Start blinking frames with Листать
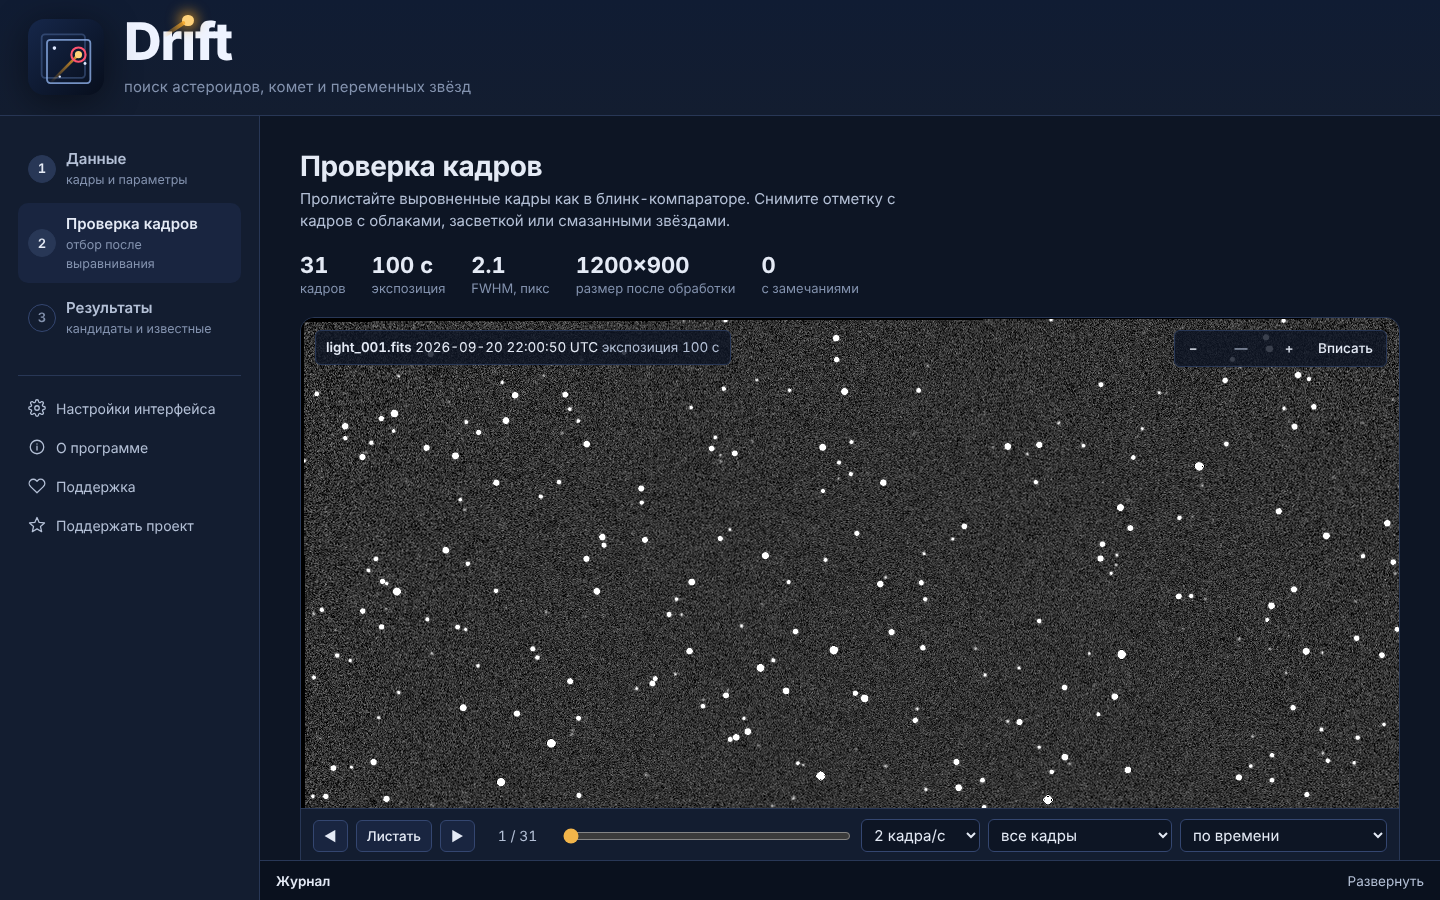 click(394, 836)
